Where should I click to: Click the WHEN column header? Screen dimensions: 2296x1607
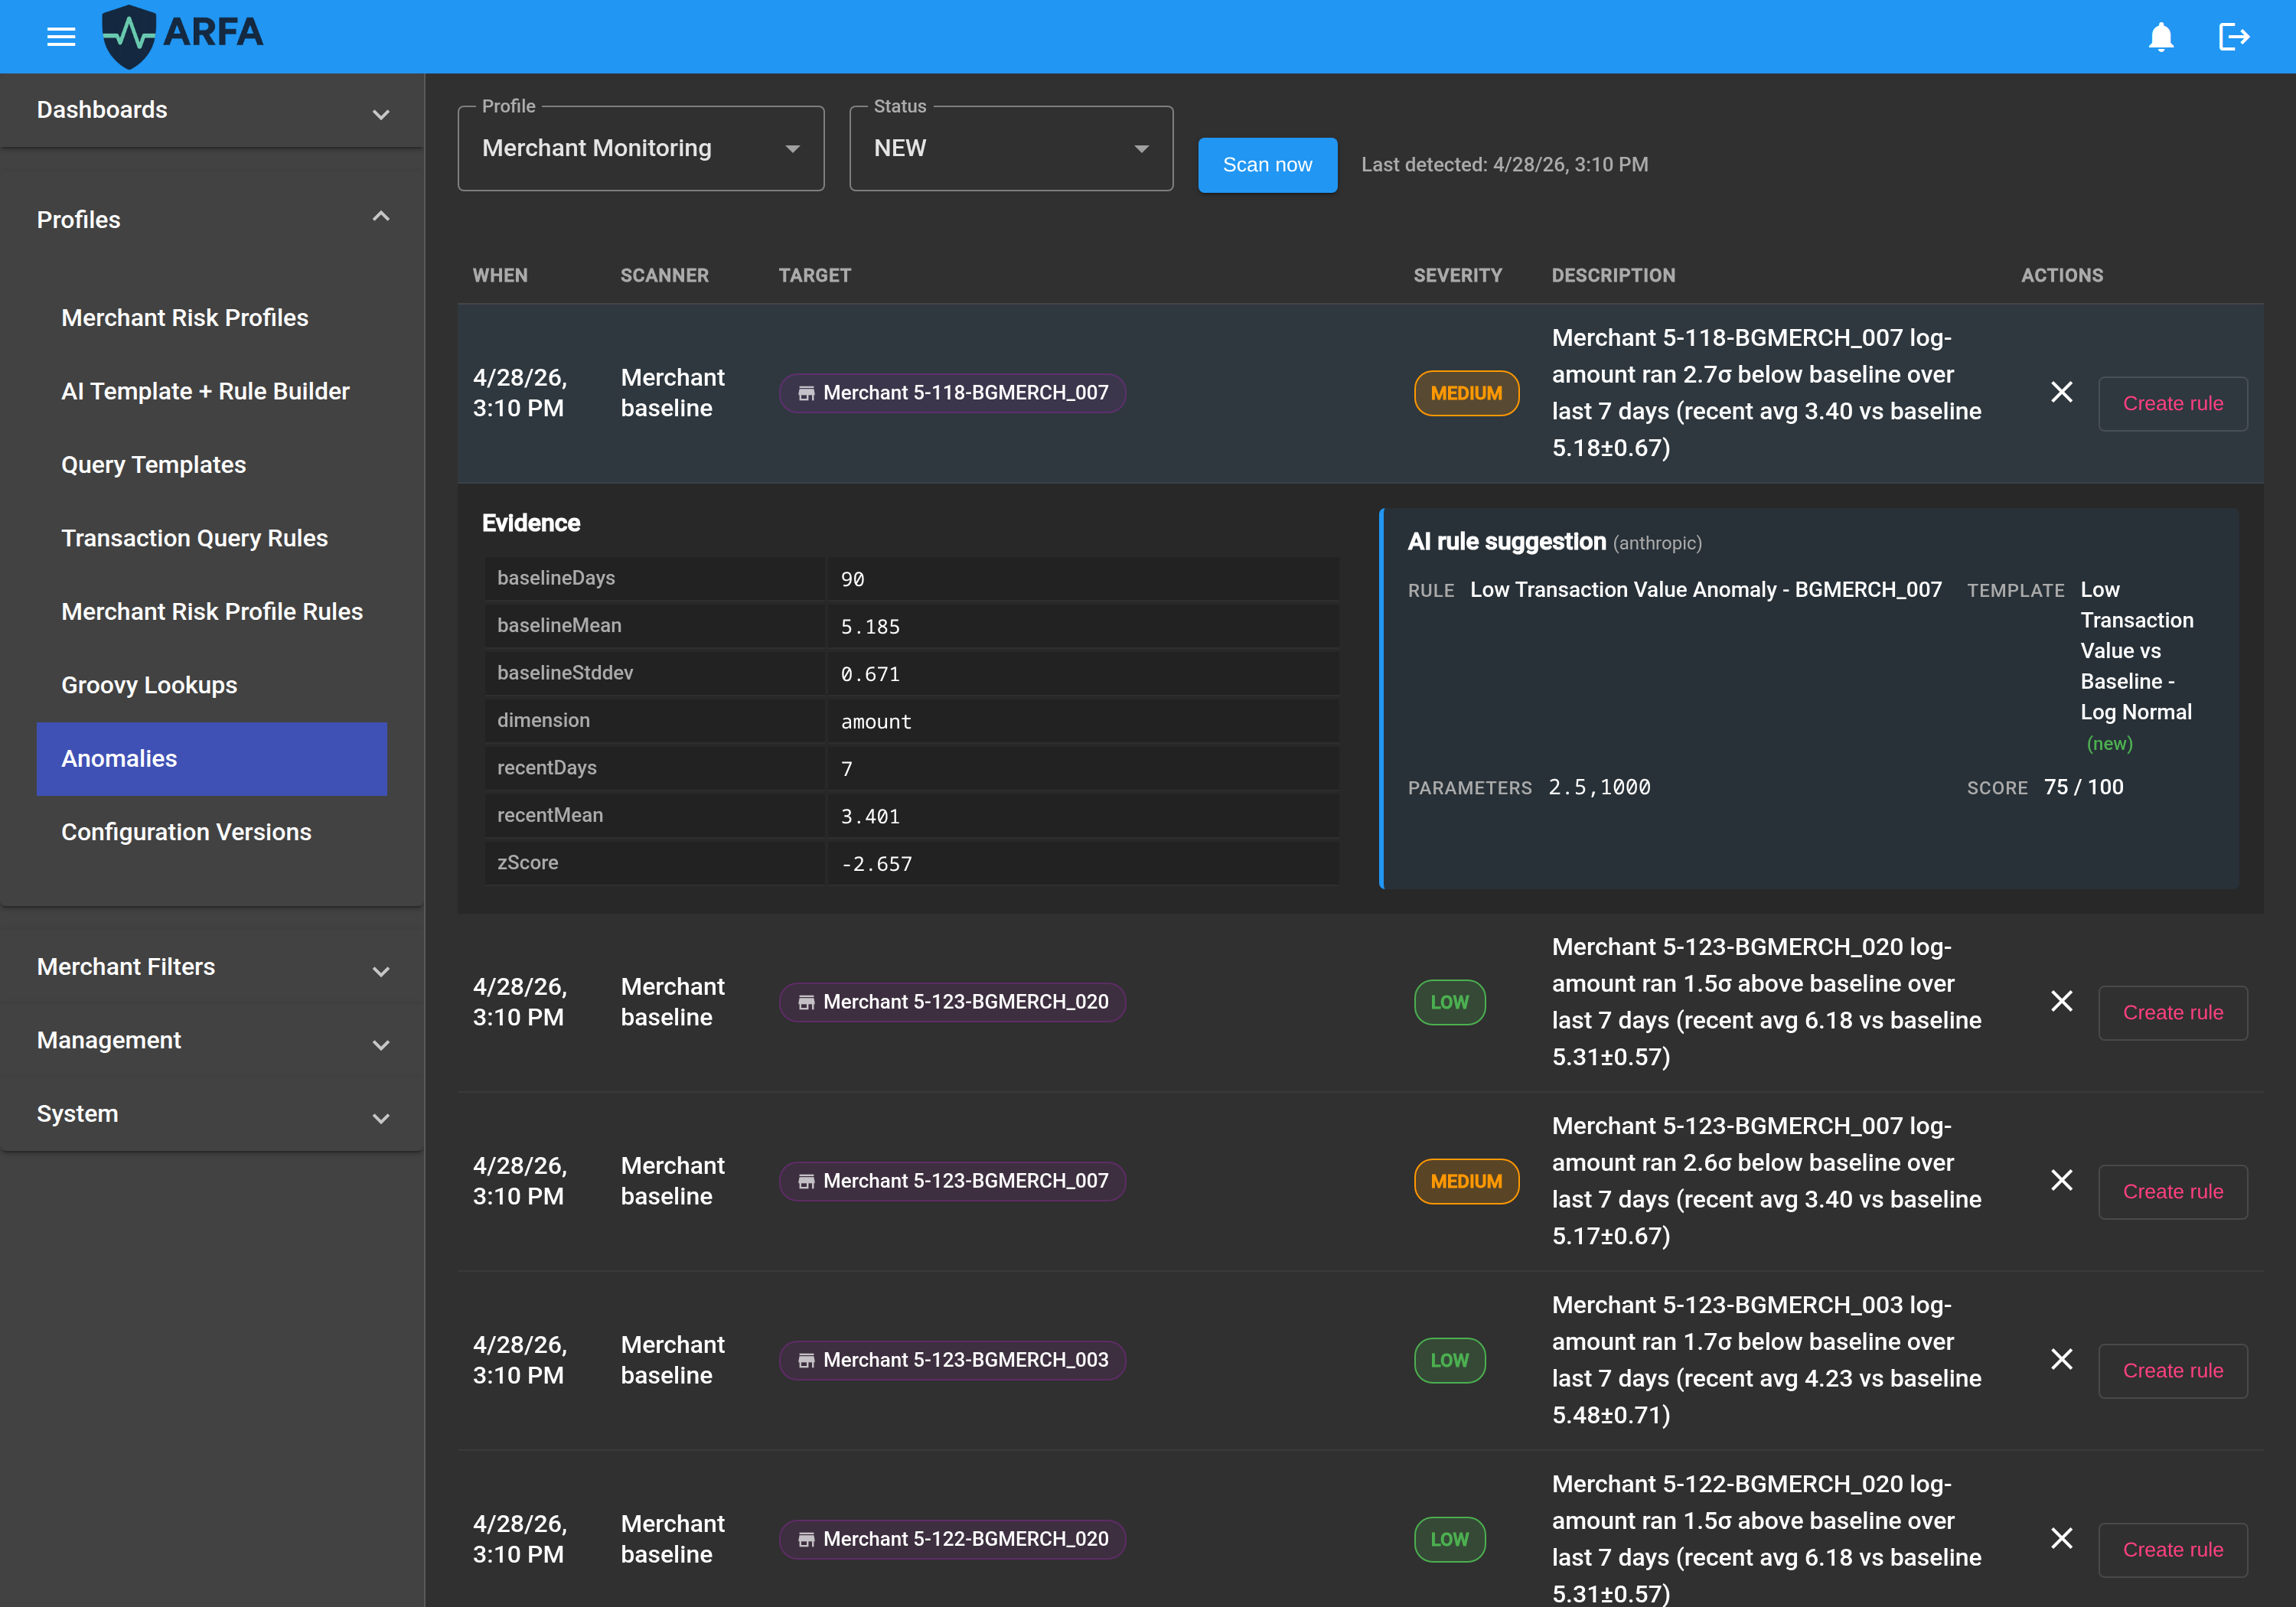pos(500,275)
